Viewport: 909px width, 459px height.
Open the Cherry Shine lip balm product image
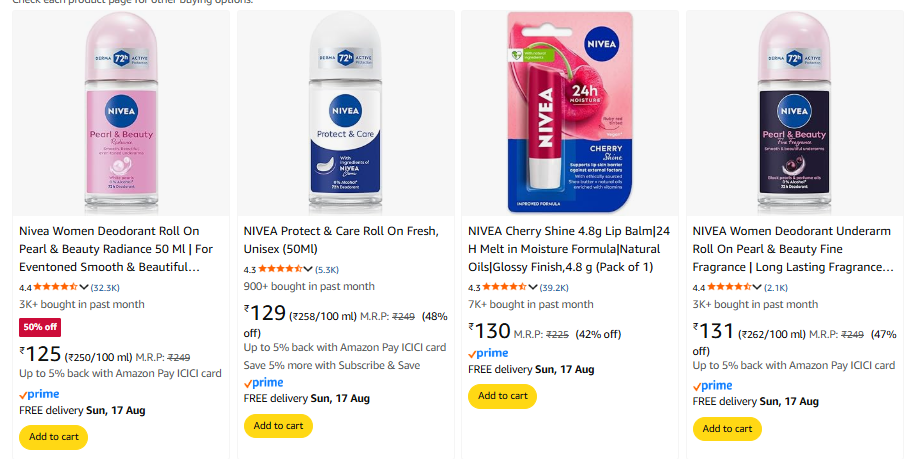click(566, 112)
